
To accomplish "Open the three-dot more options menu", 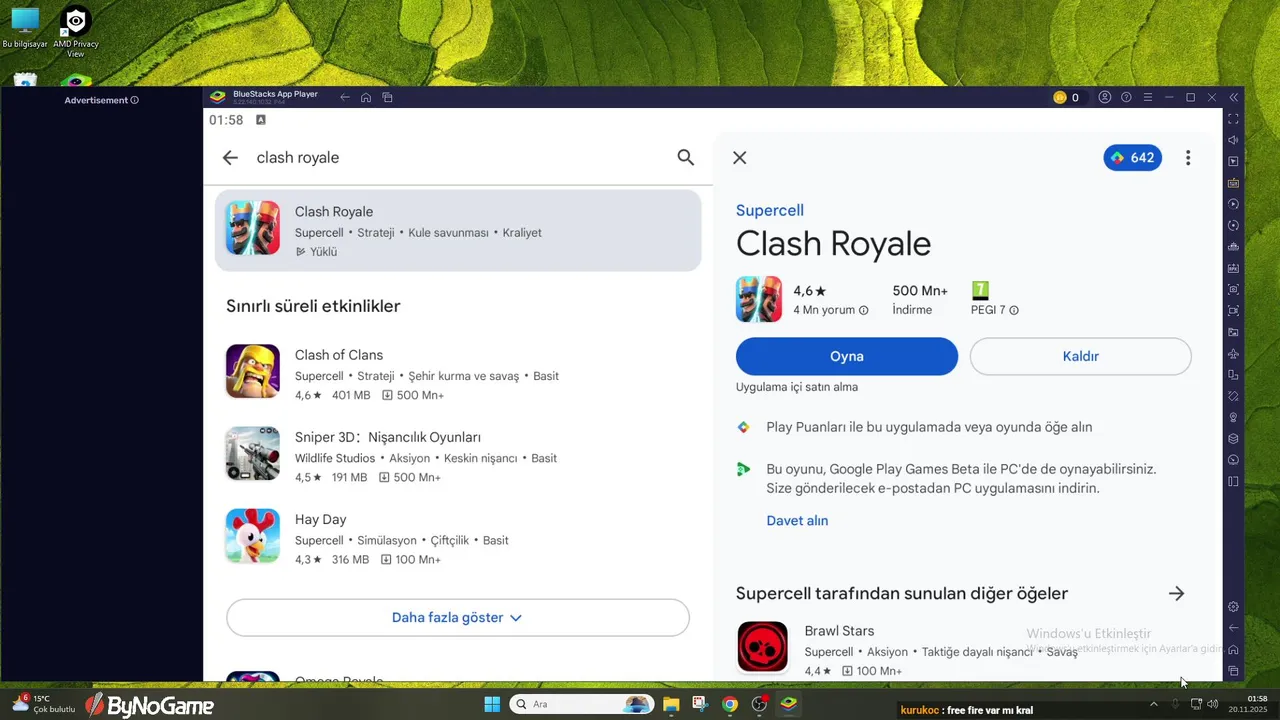I will [x=1188, y=157].
